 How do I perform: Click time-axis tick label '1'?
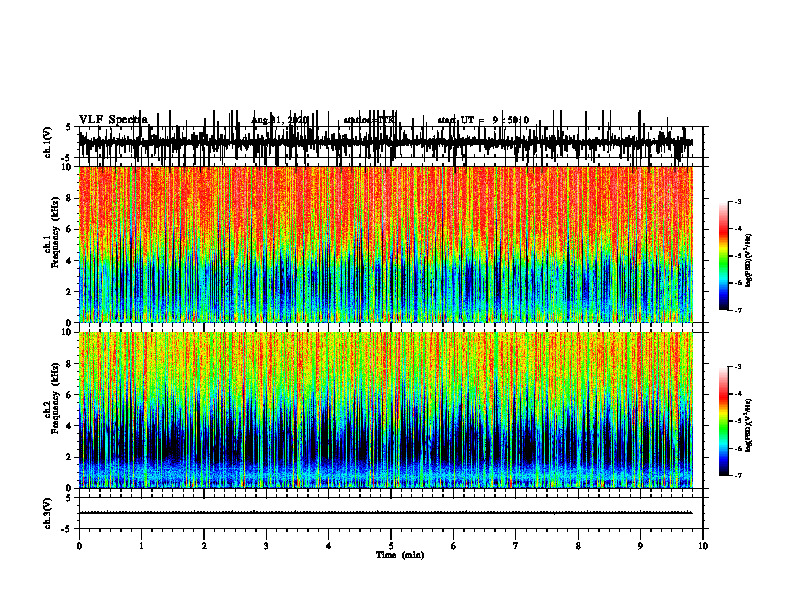[141, 546]
